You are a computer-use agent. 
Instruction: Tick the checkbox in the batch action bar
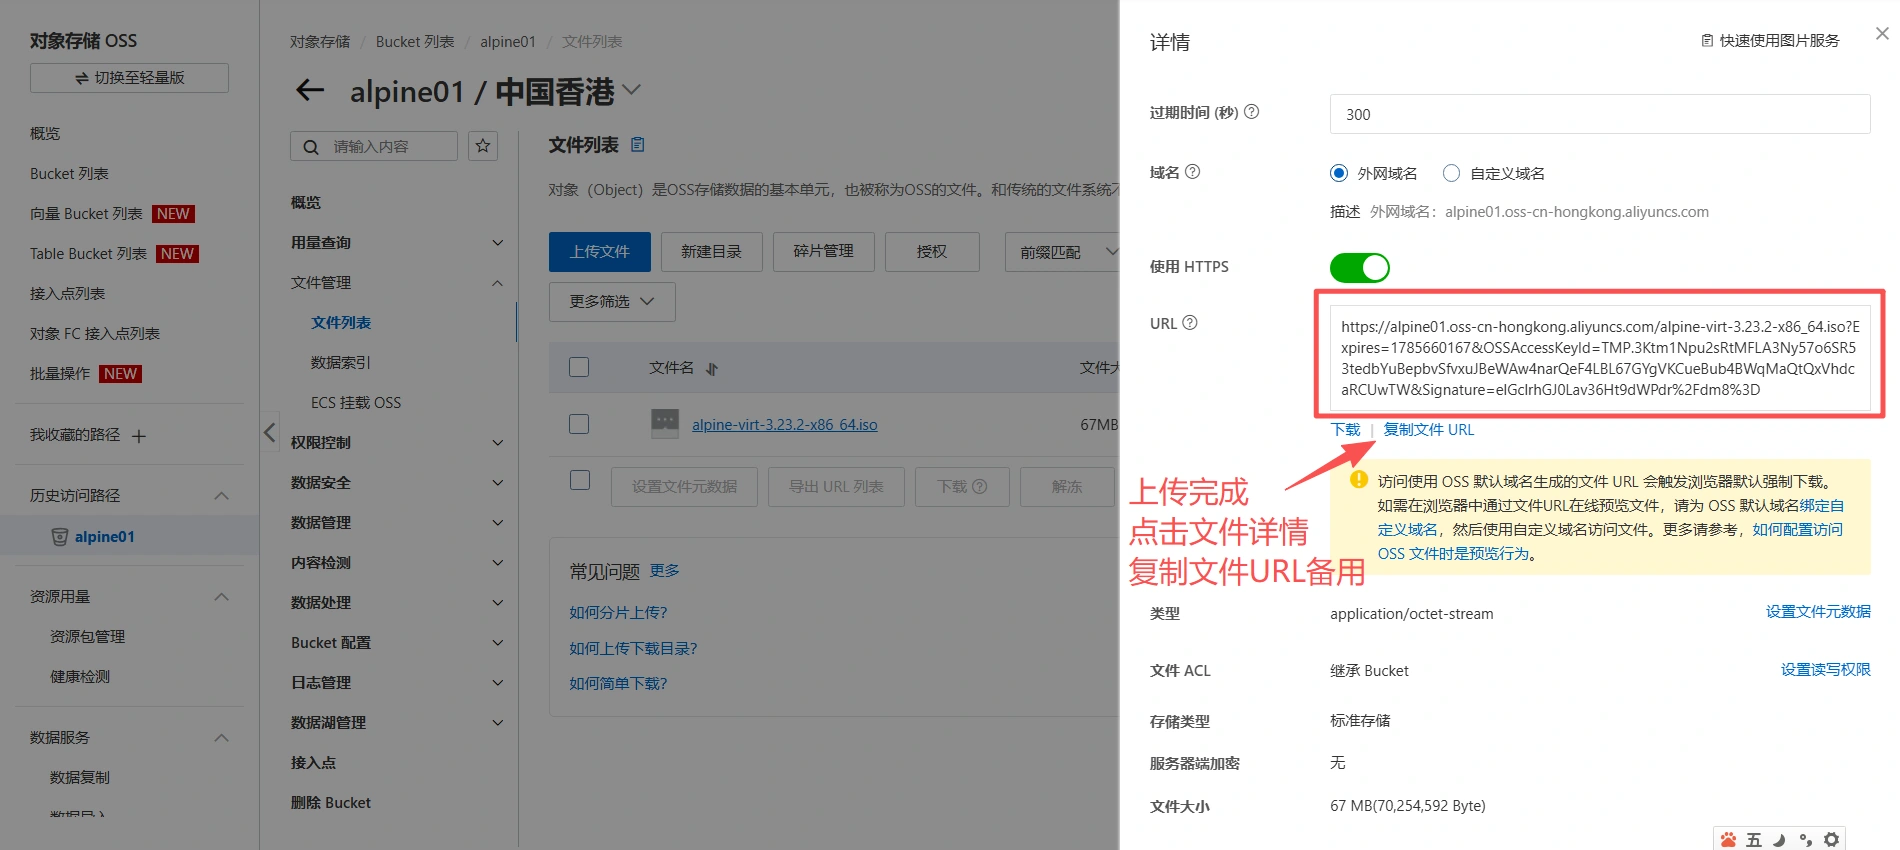tap(580, 480)
